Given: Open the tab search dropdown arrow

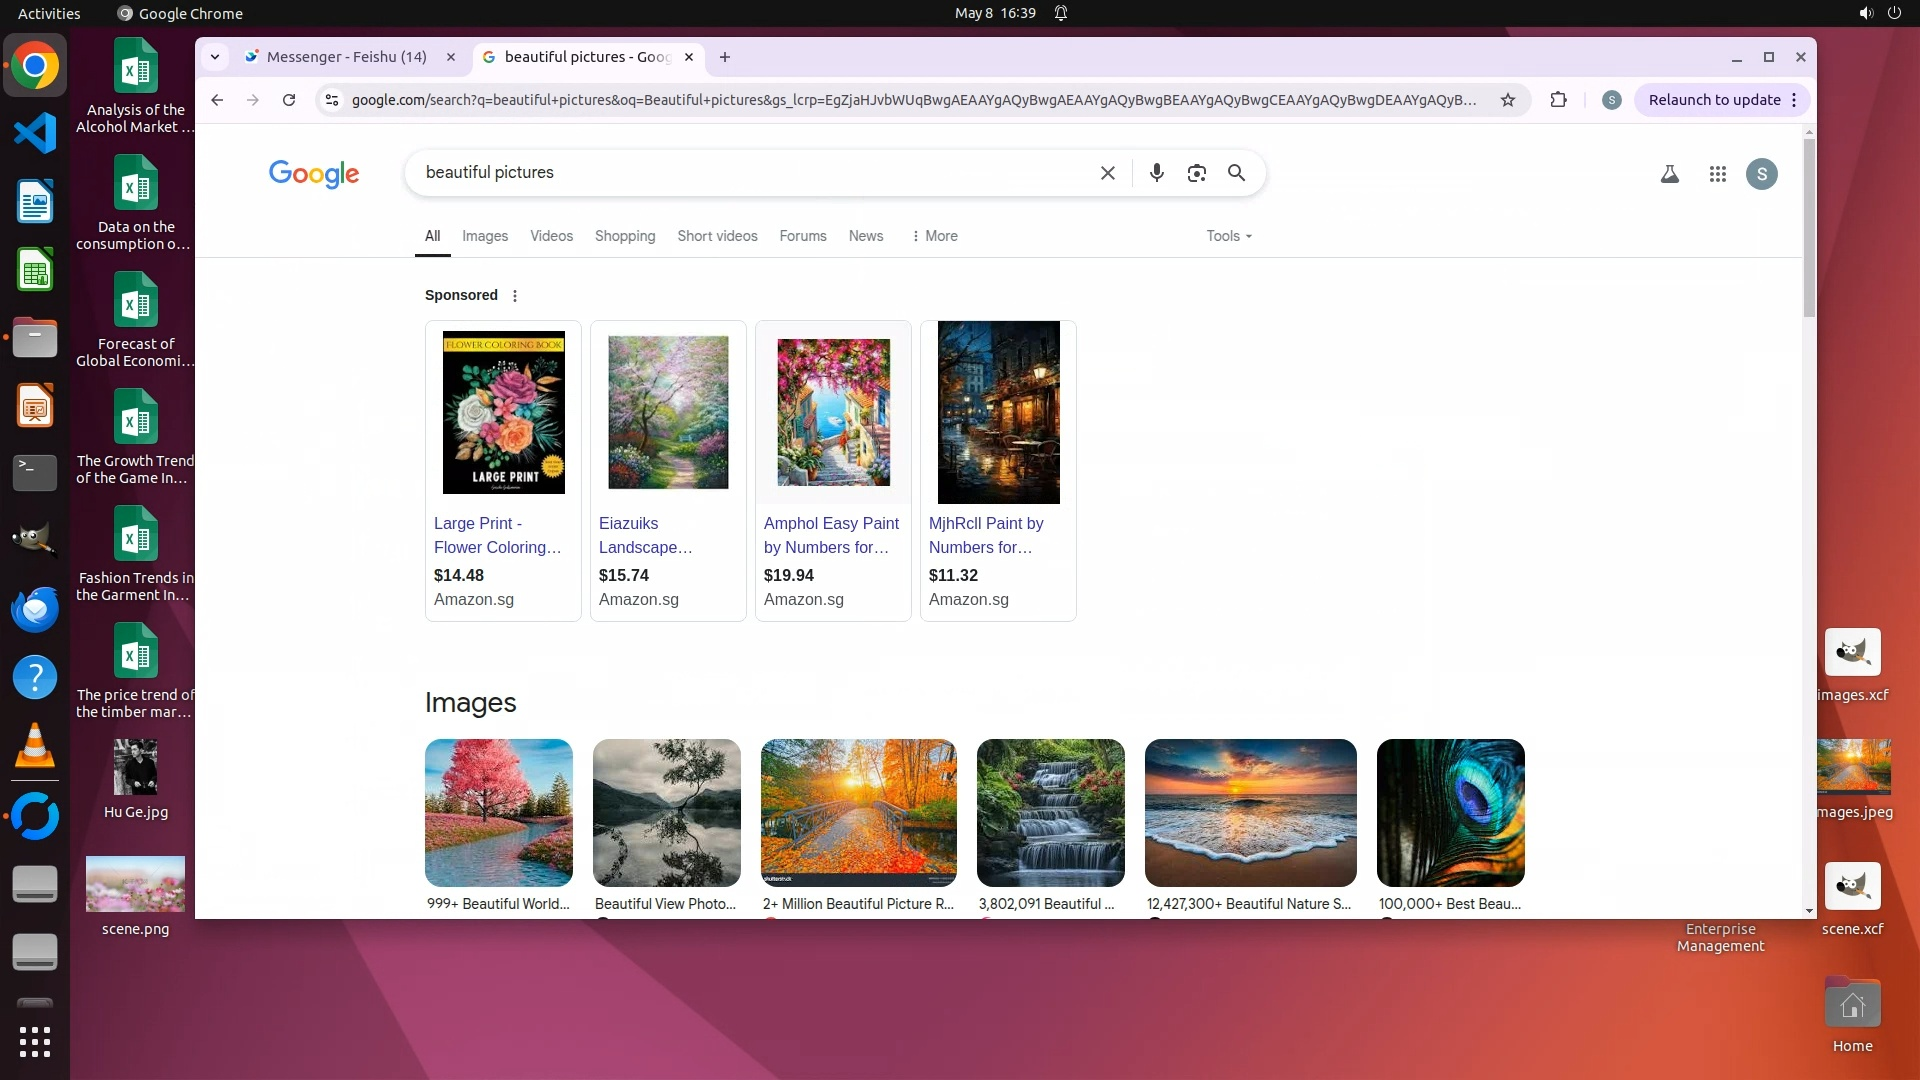Looking at the screenshot, I should point(215,57).
